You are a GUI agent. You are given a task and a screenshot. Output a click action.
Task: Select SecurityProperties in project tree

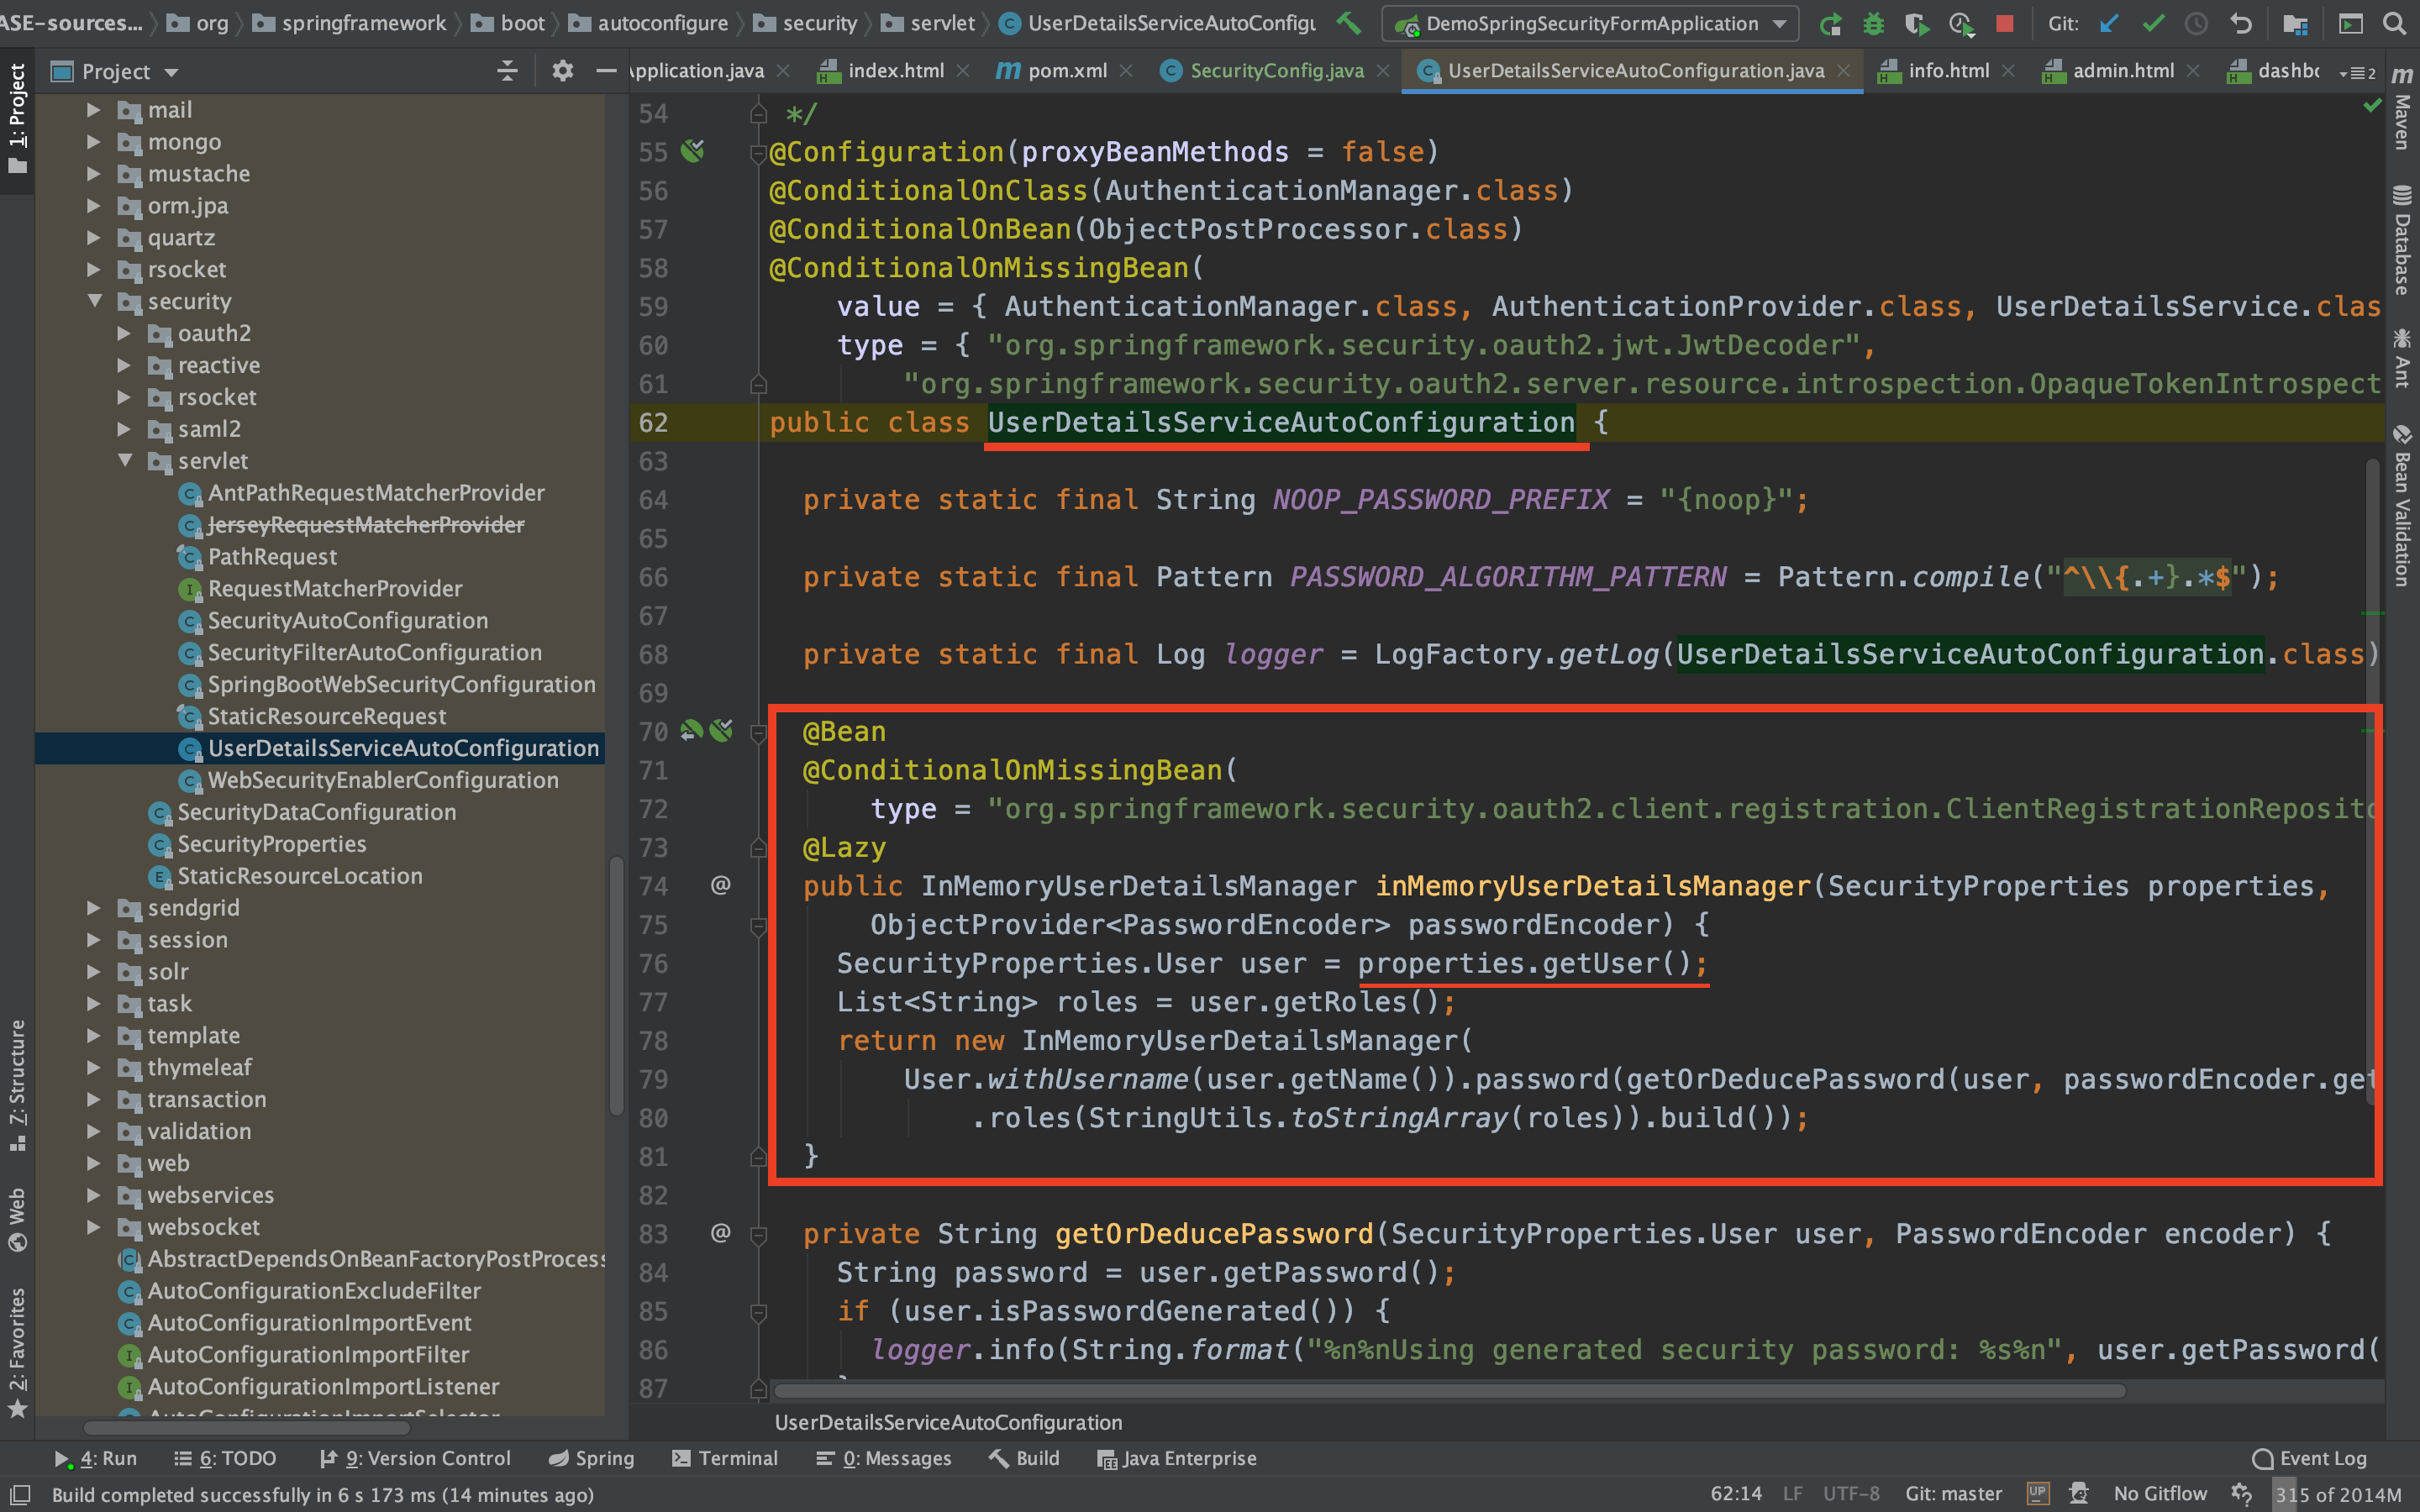pos(271,844)
